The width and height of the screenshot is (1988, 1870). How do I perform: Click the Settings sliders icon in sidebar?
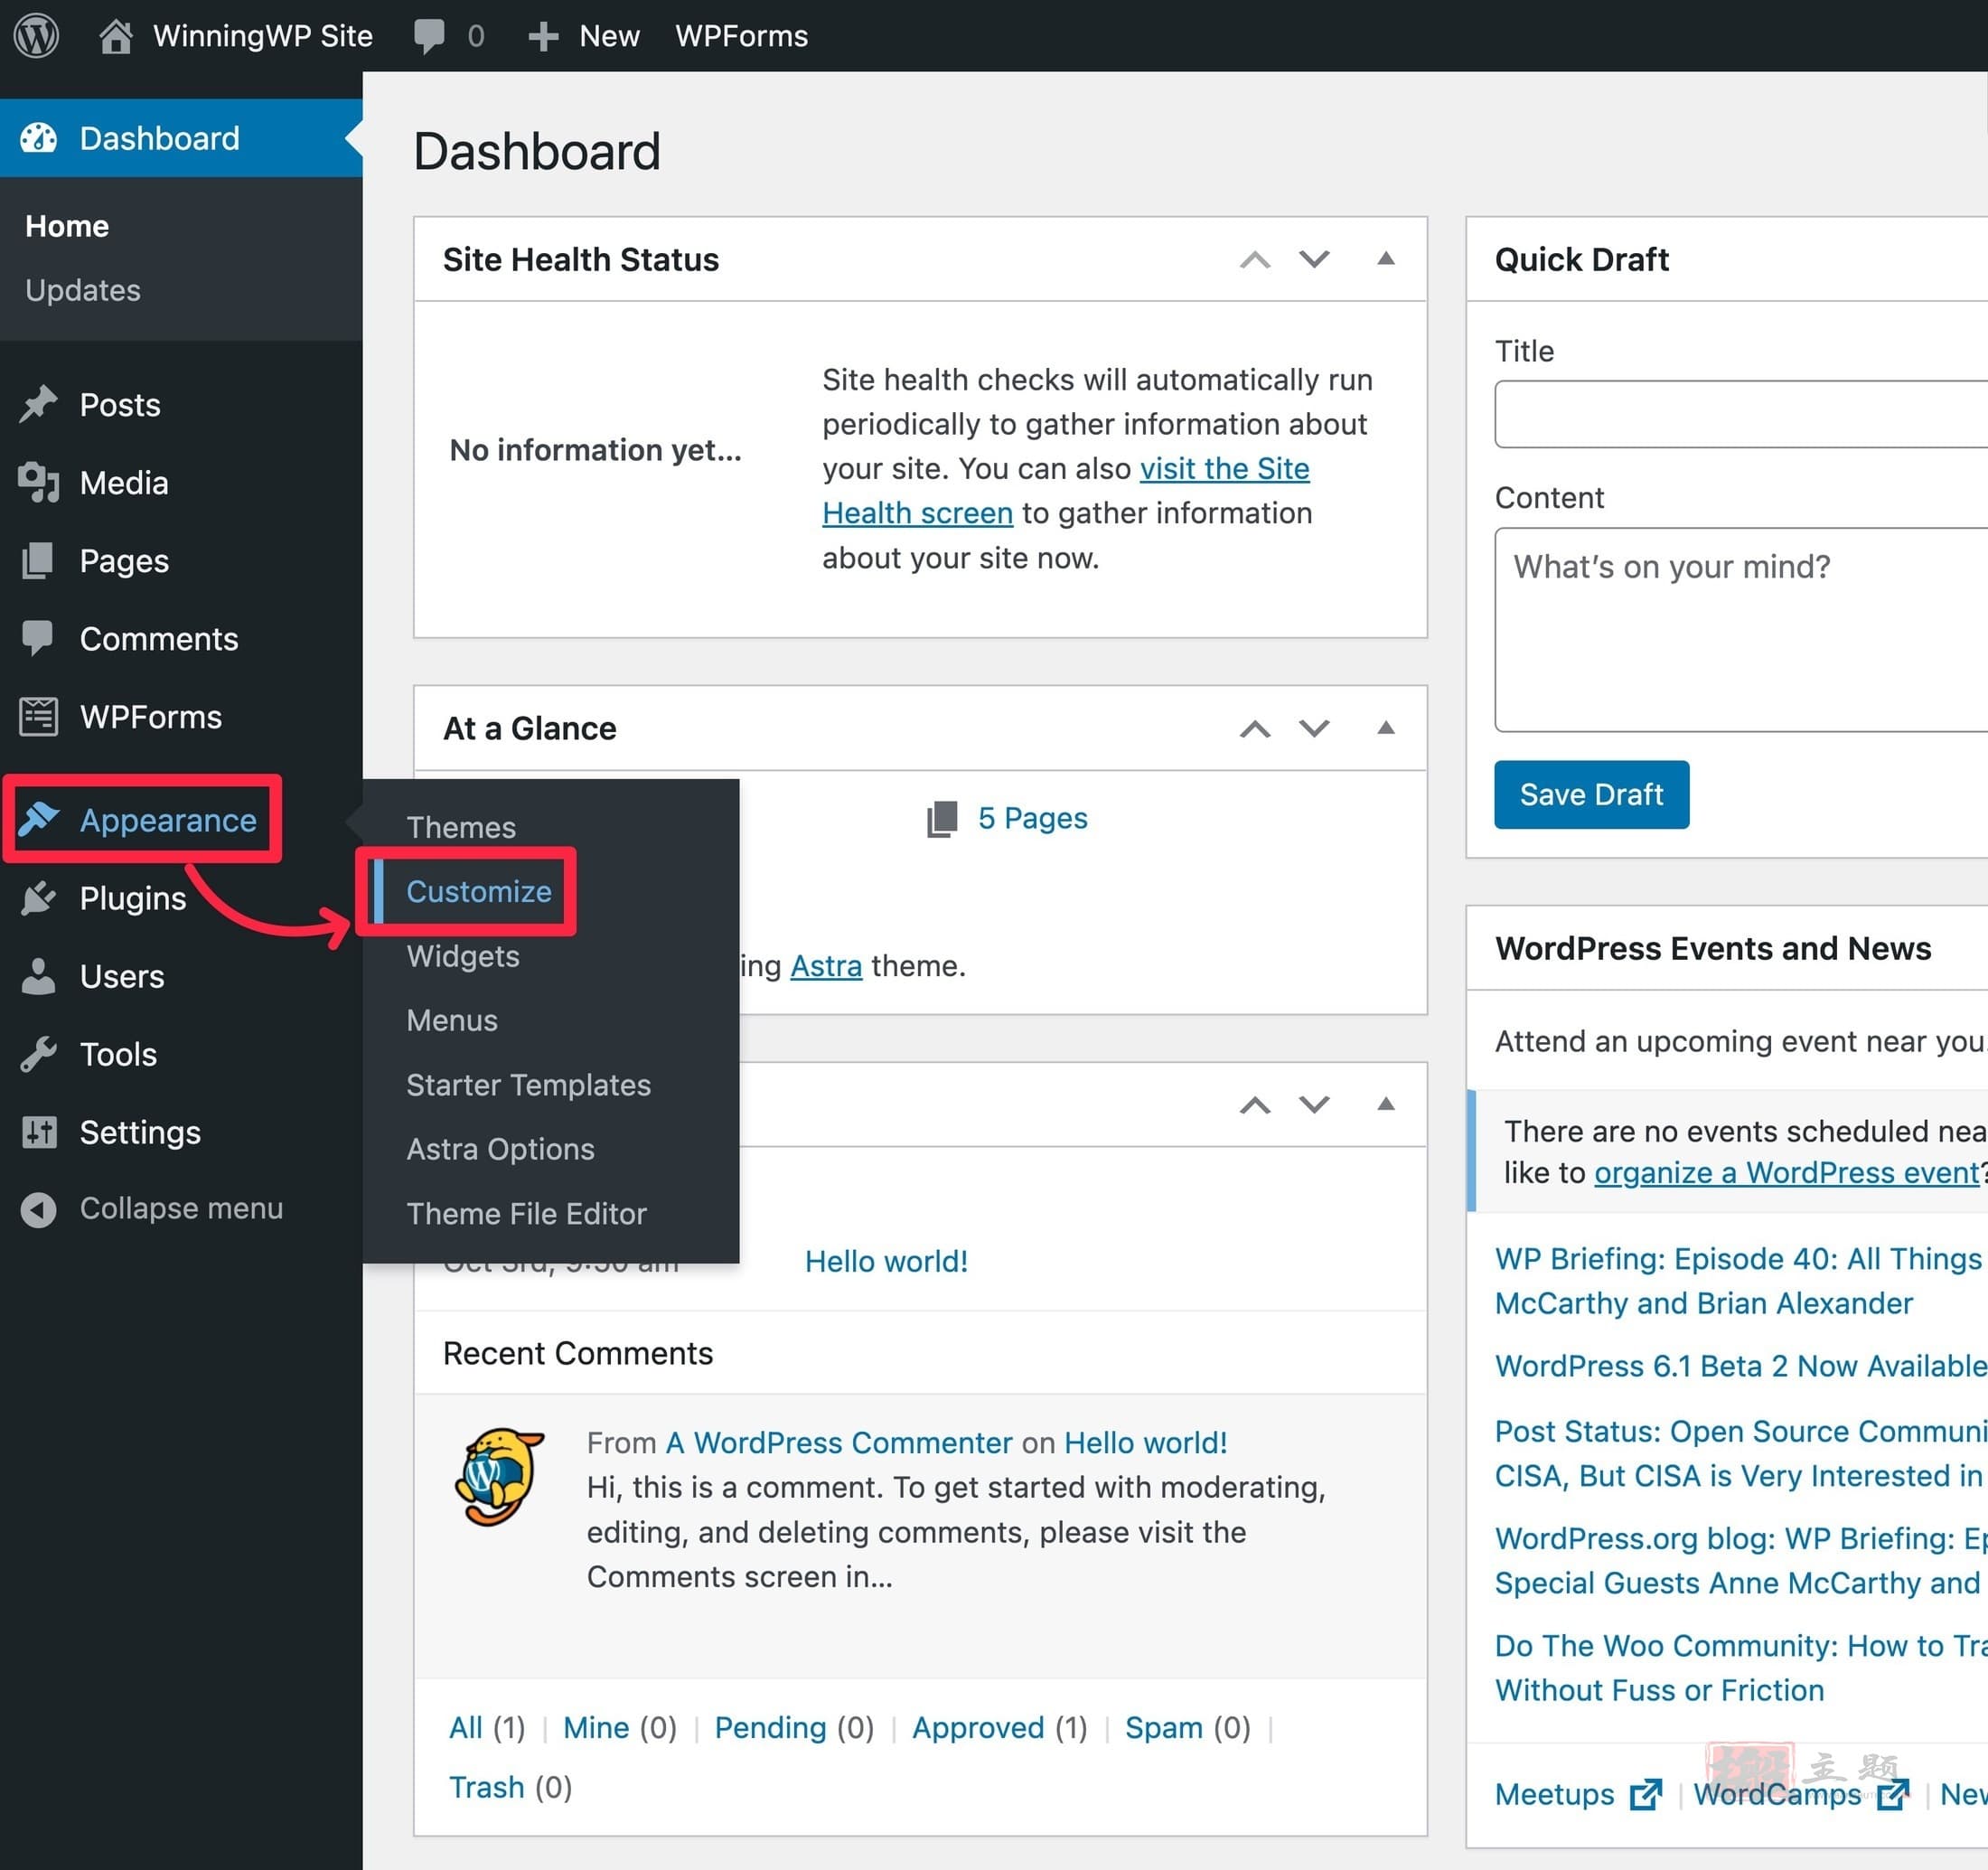pos(39,1132)
